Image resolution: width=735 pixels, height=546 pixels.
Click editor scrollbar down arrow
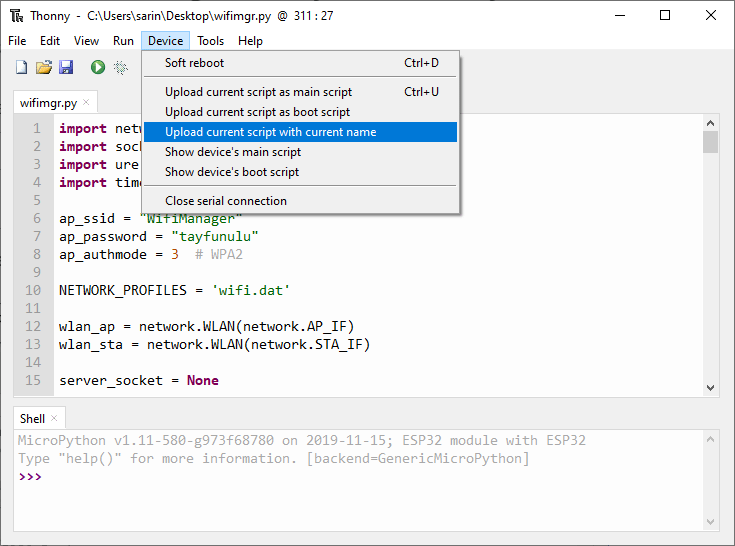pos(711,388)
